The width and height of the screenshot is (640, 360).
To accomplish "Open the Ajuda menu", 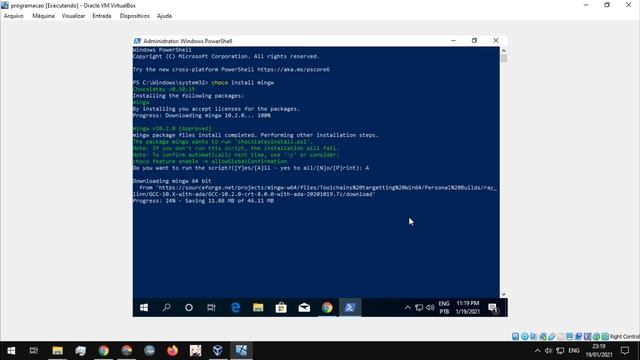I will [x=164, y=16].
